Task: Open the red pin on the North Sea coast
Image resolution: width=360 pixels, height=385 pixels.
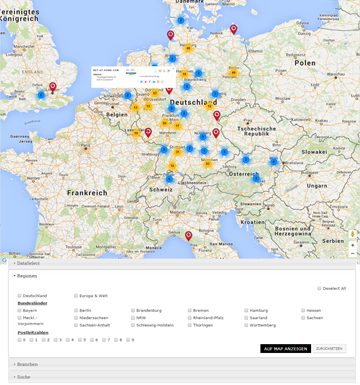Action: pos(170,35)
